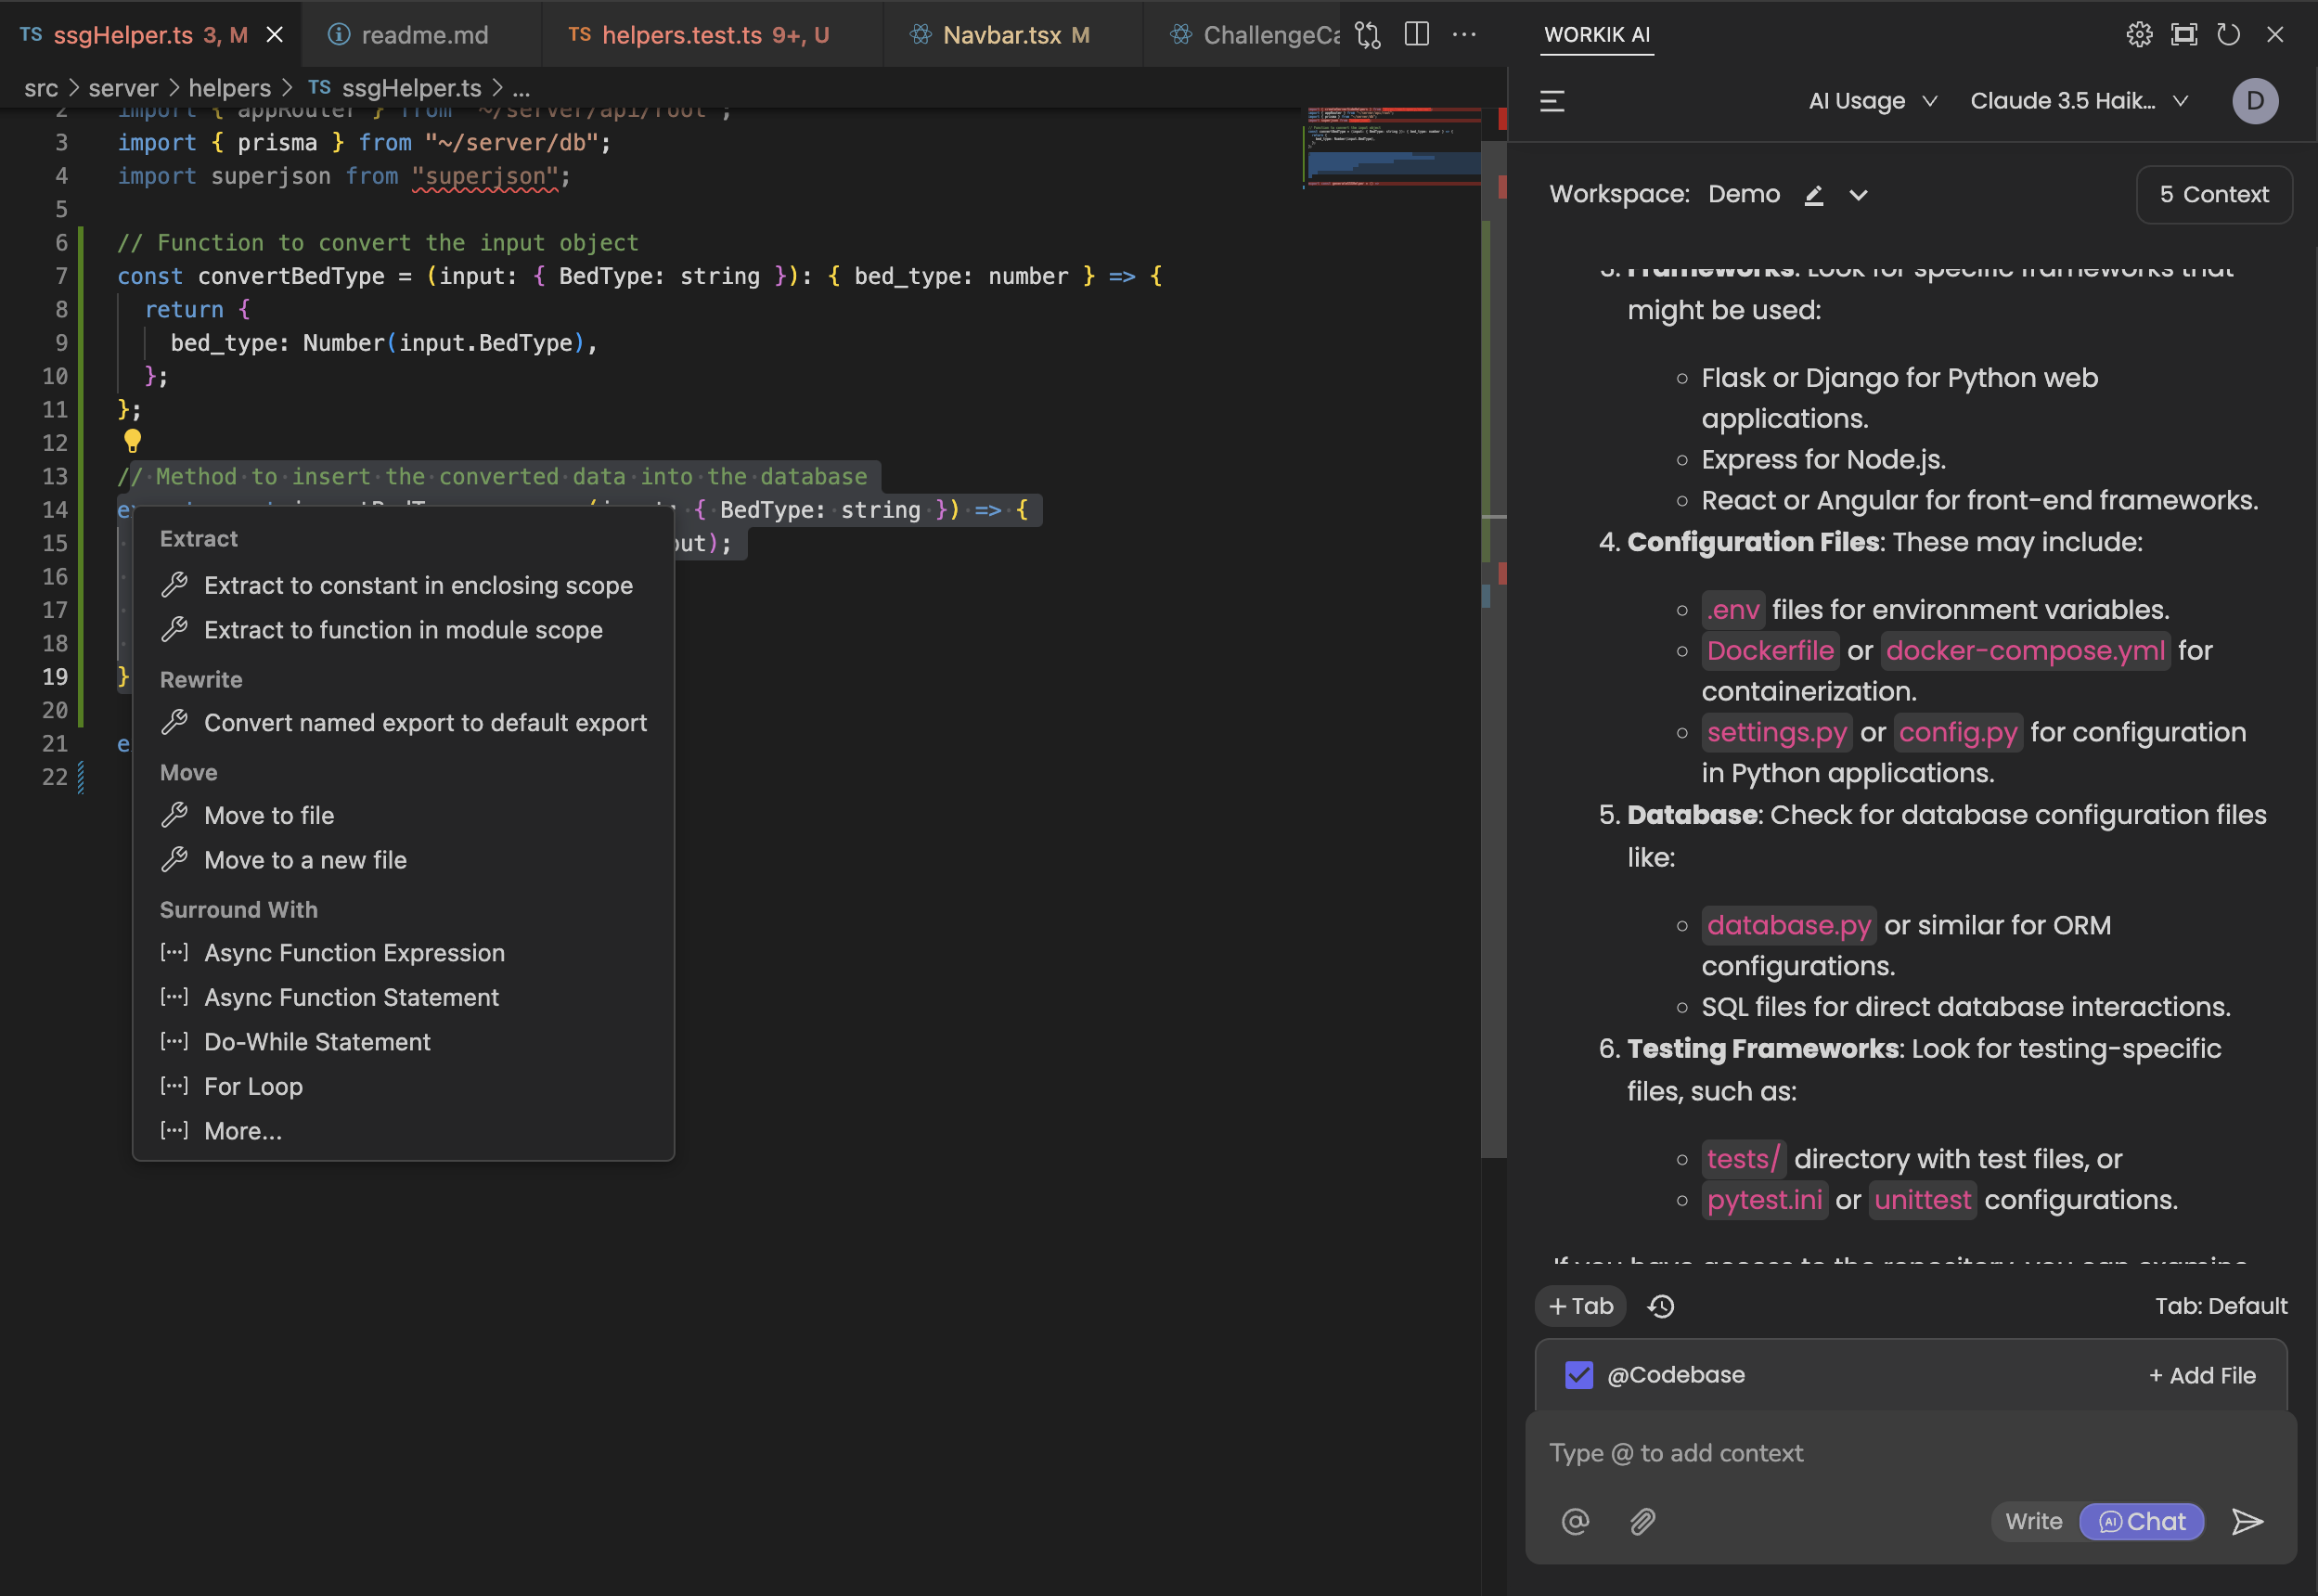Click the database.py inline code text

pyautogui.click(x=1788, y=925)
